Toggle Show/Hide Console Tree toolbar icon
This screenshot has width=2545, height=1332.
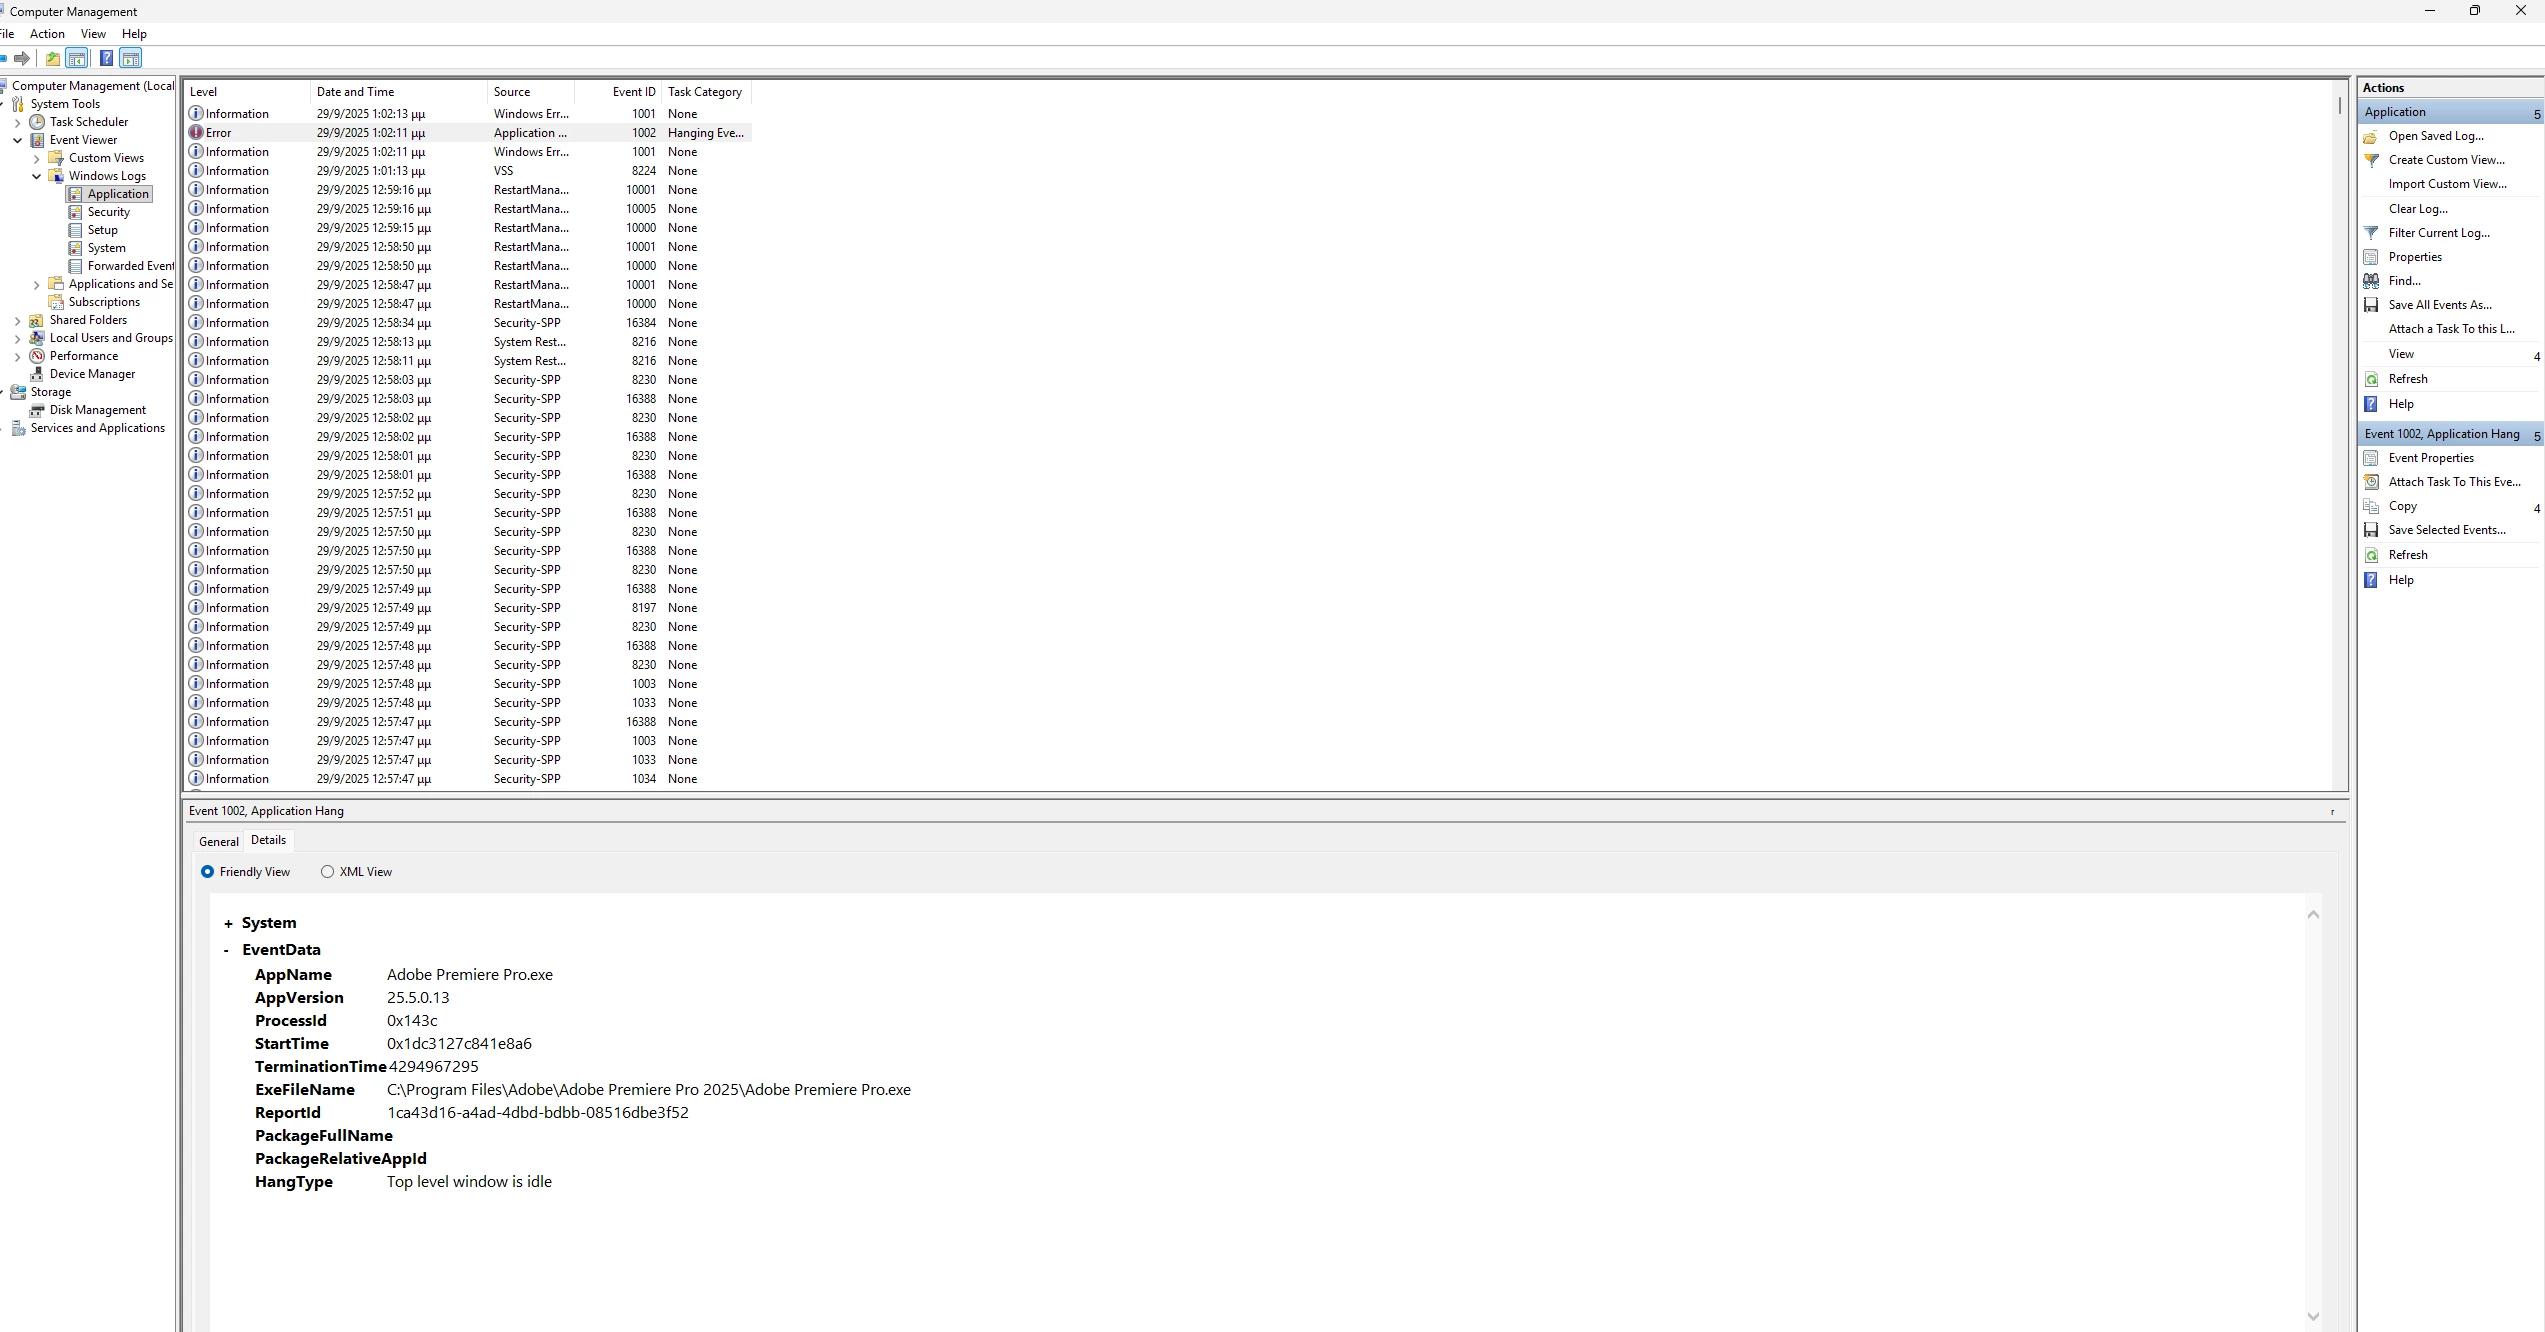(x=77, y=58)
